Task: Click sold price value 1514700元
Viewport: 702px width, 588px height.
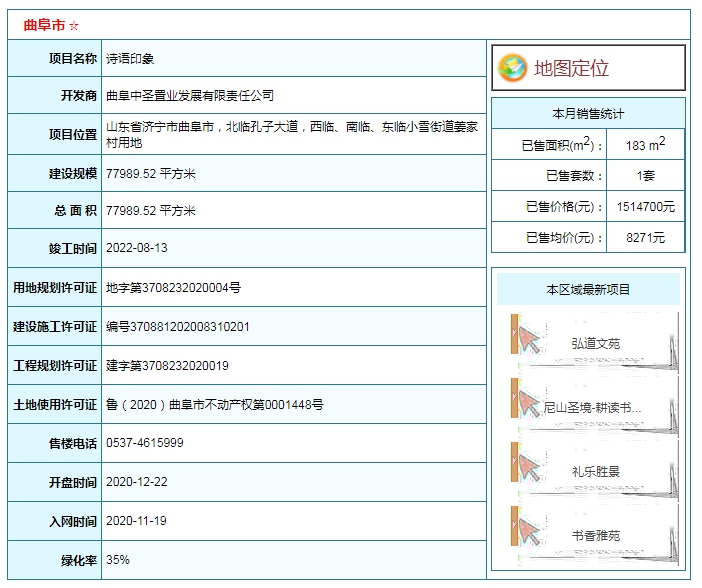Action: (x=646, y=206)
